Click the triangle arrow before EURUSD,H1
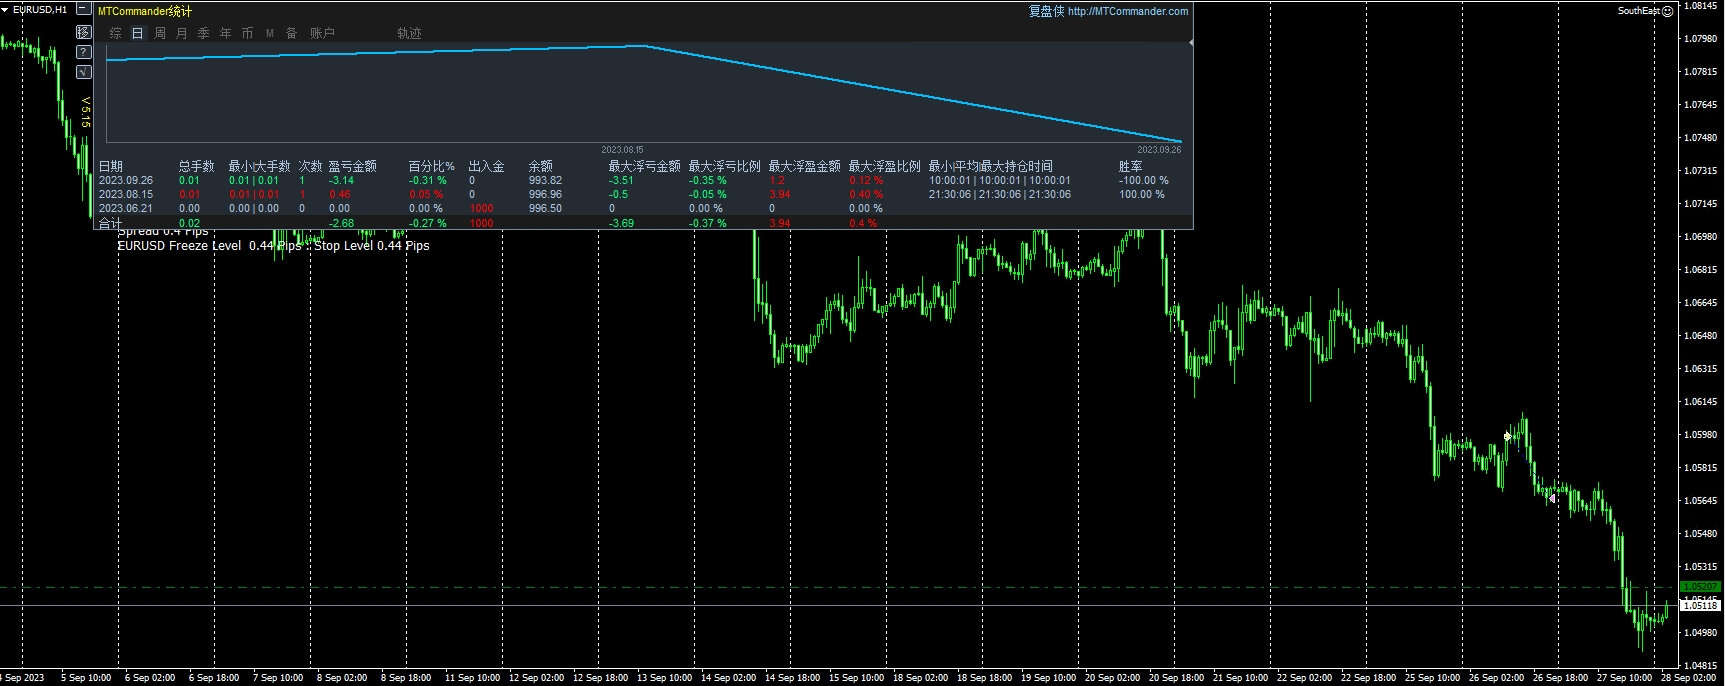This screenshot has height=686, width=1725. 6,9
